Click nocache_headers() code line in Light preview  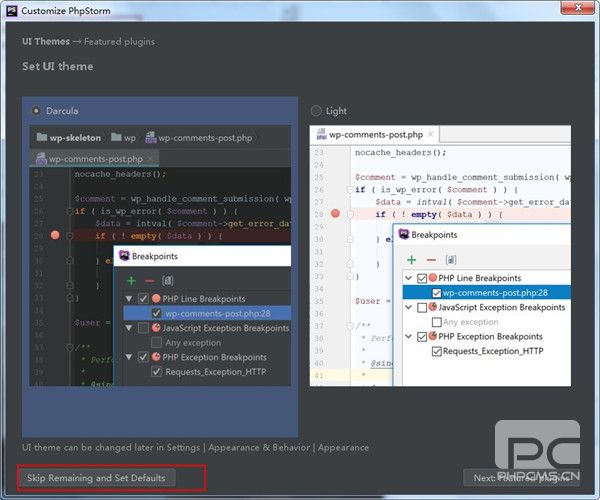coord(400,153)
